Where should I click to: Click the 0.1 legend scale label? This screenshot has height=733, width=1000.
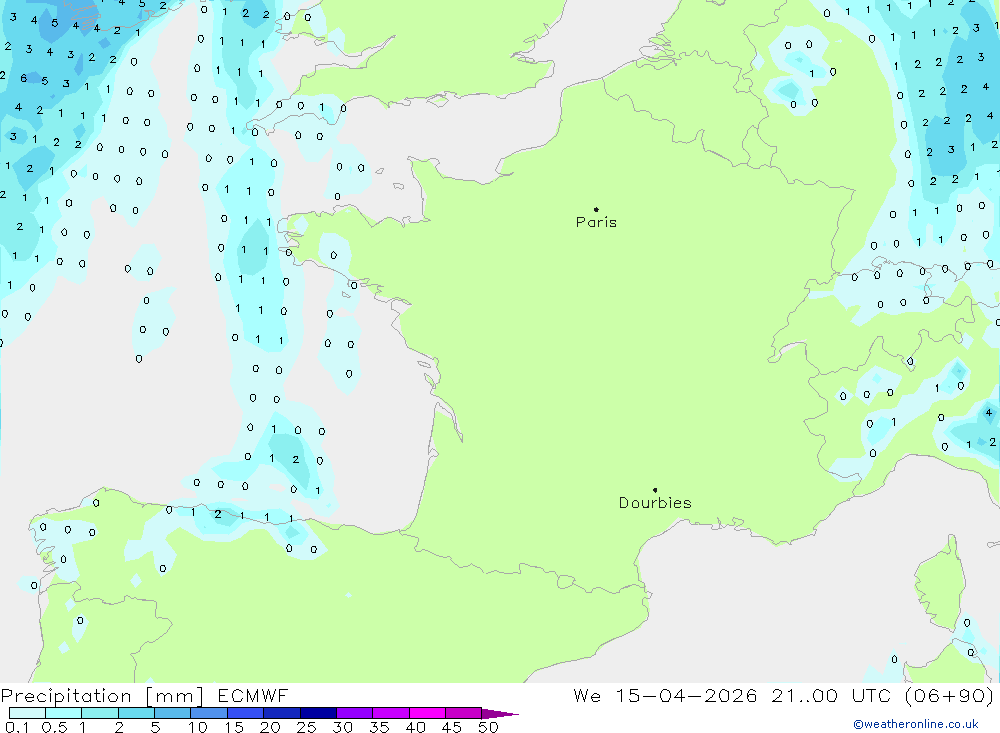tap(17, 727)
